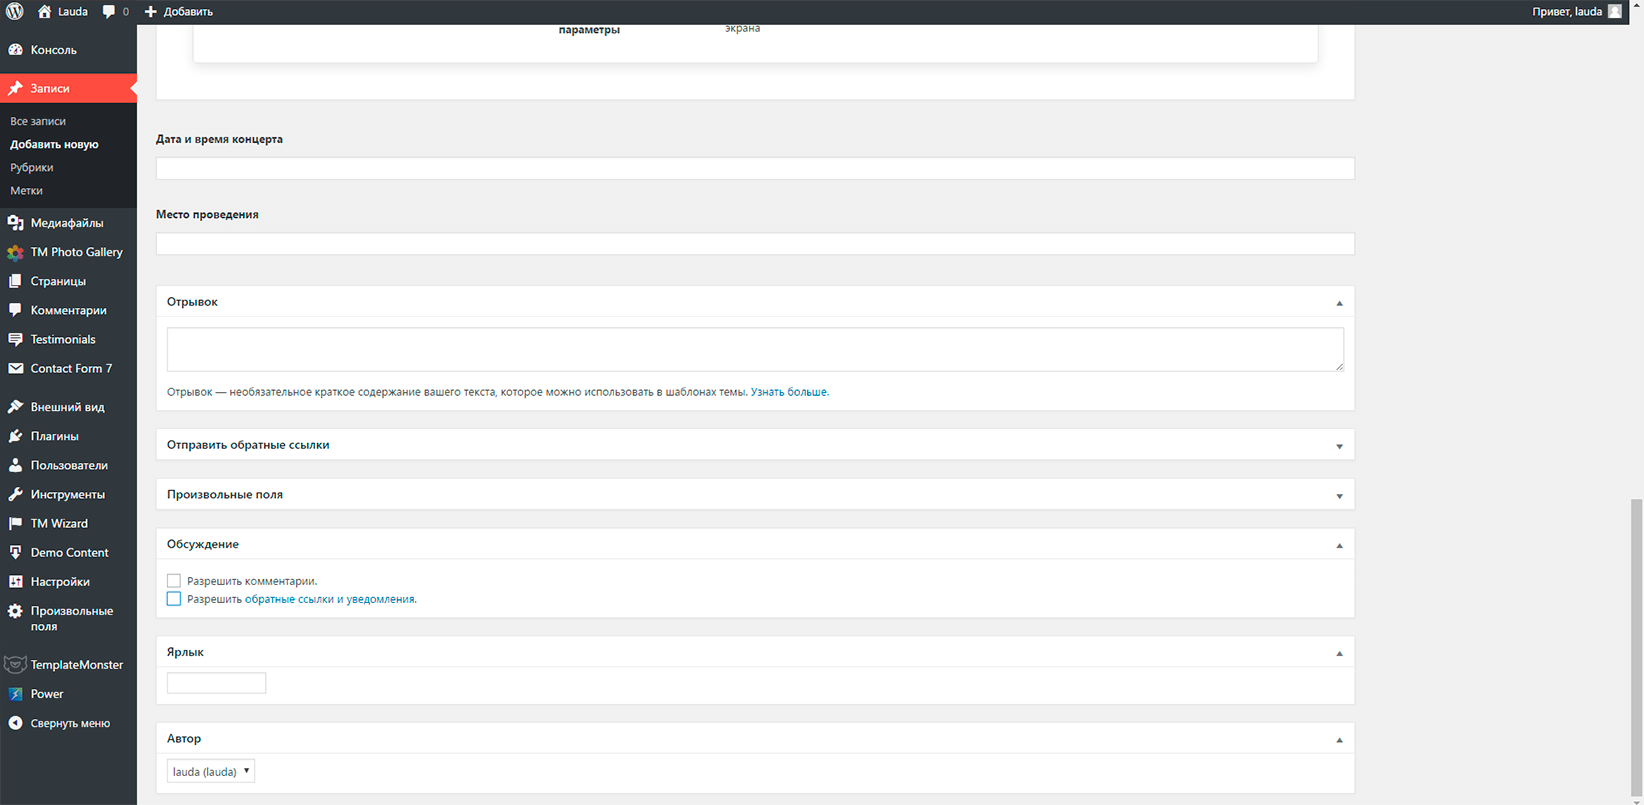Click the plus icon next to Добавить
Image resolution: width=1644 pixels, height=805 pixels.
point(151,12)
